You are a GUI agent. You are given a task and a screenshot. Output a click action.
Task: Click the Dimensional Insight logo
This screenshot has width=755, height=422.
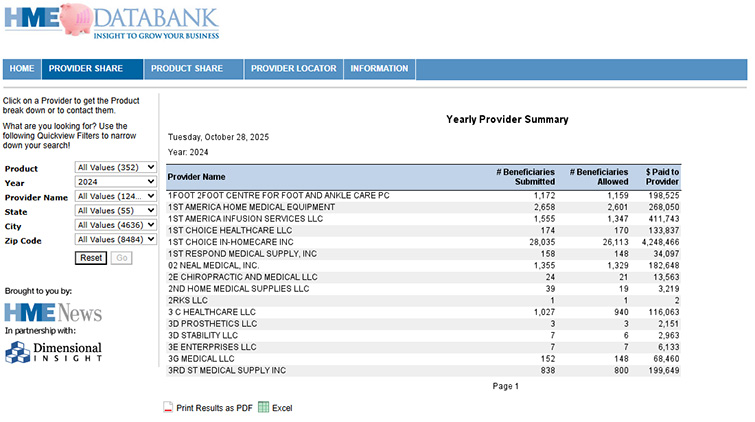coord(53,352)
